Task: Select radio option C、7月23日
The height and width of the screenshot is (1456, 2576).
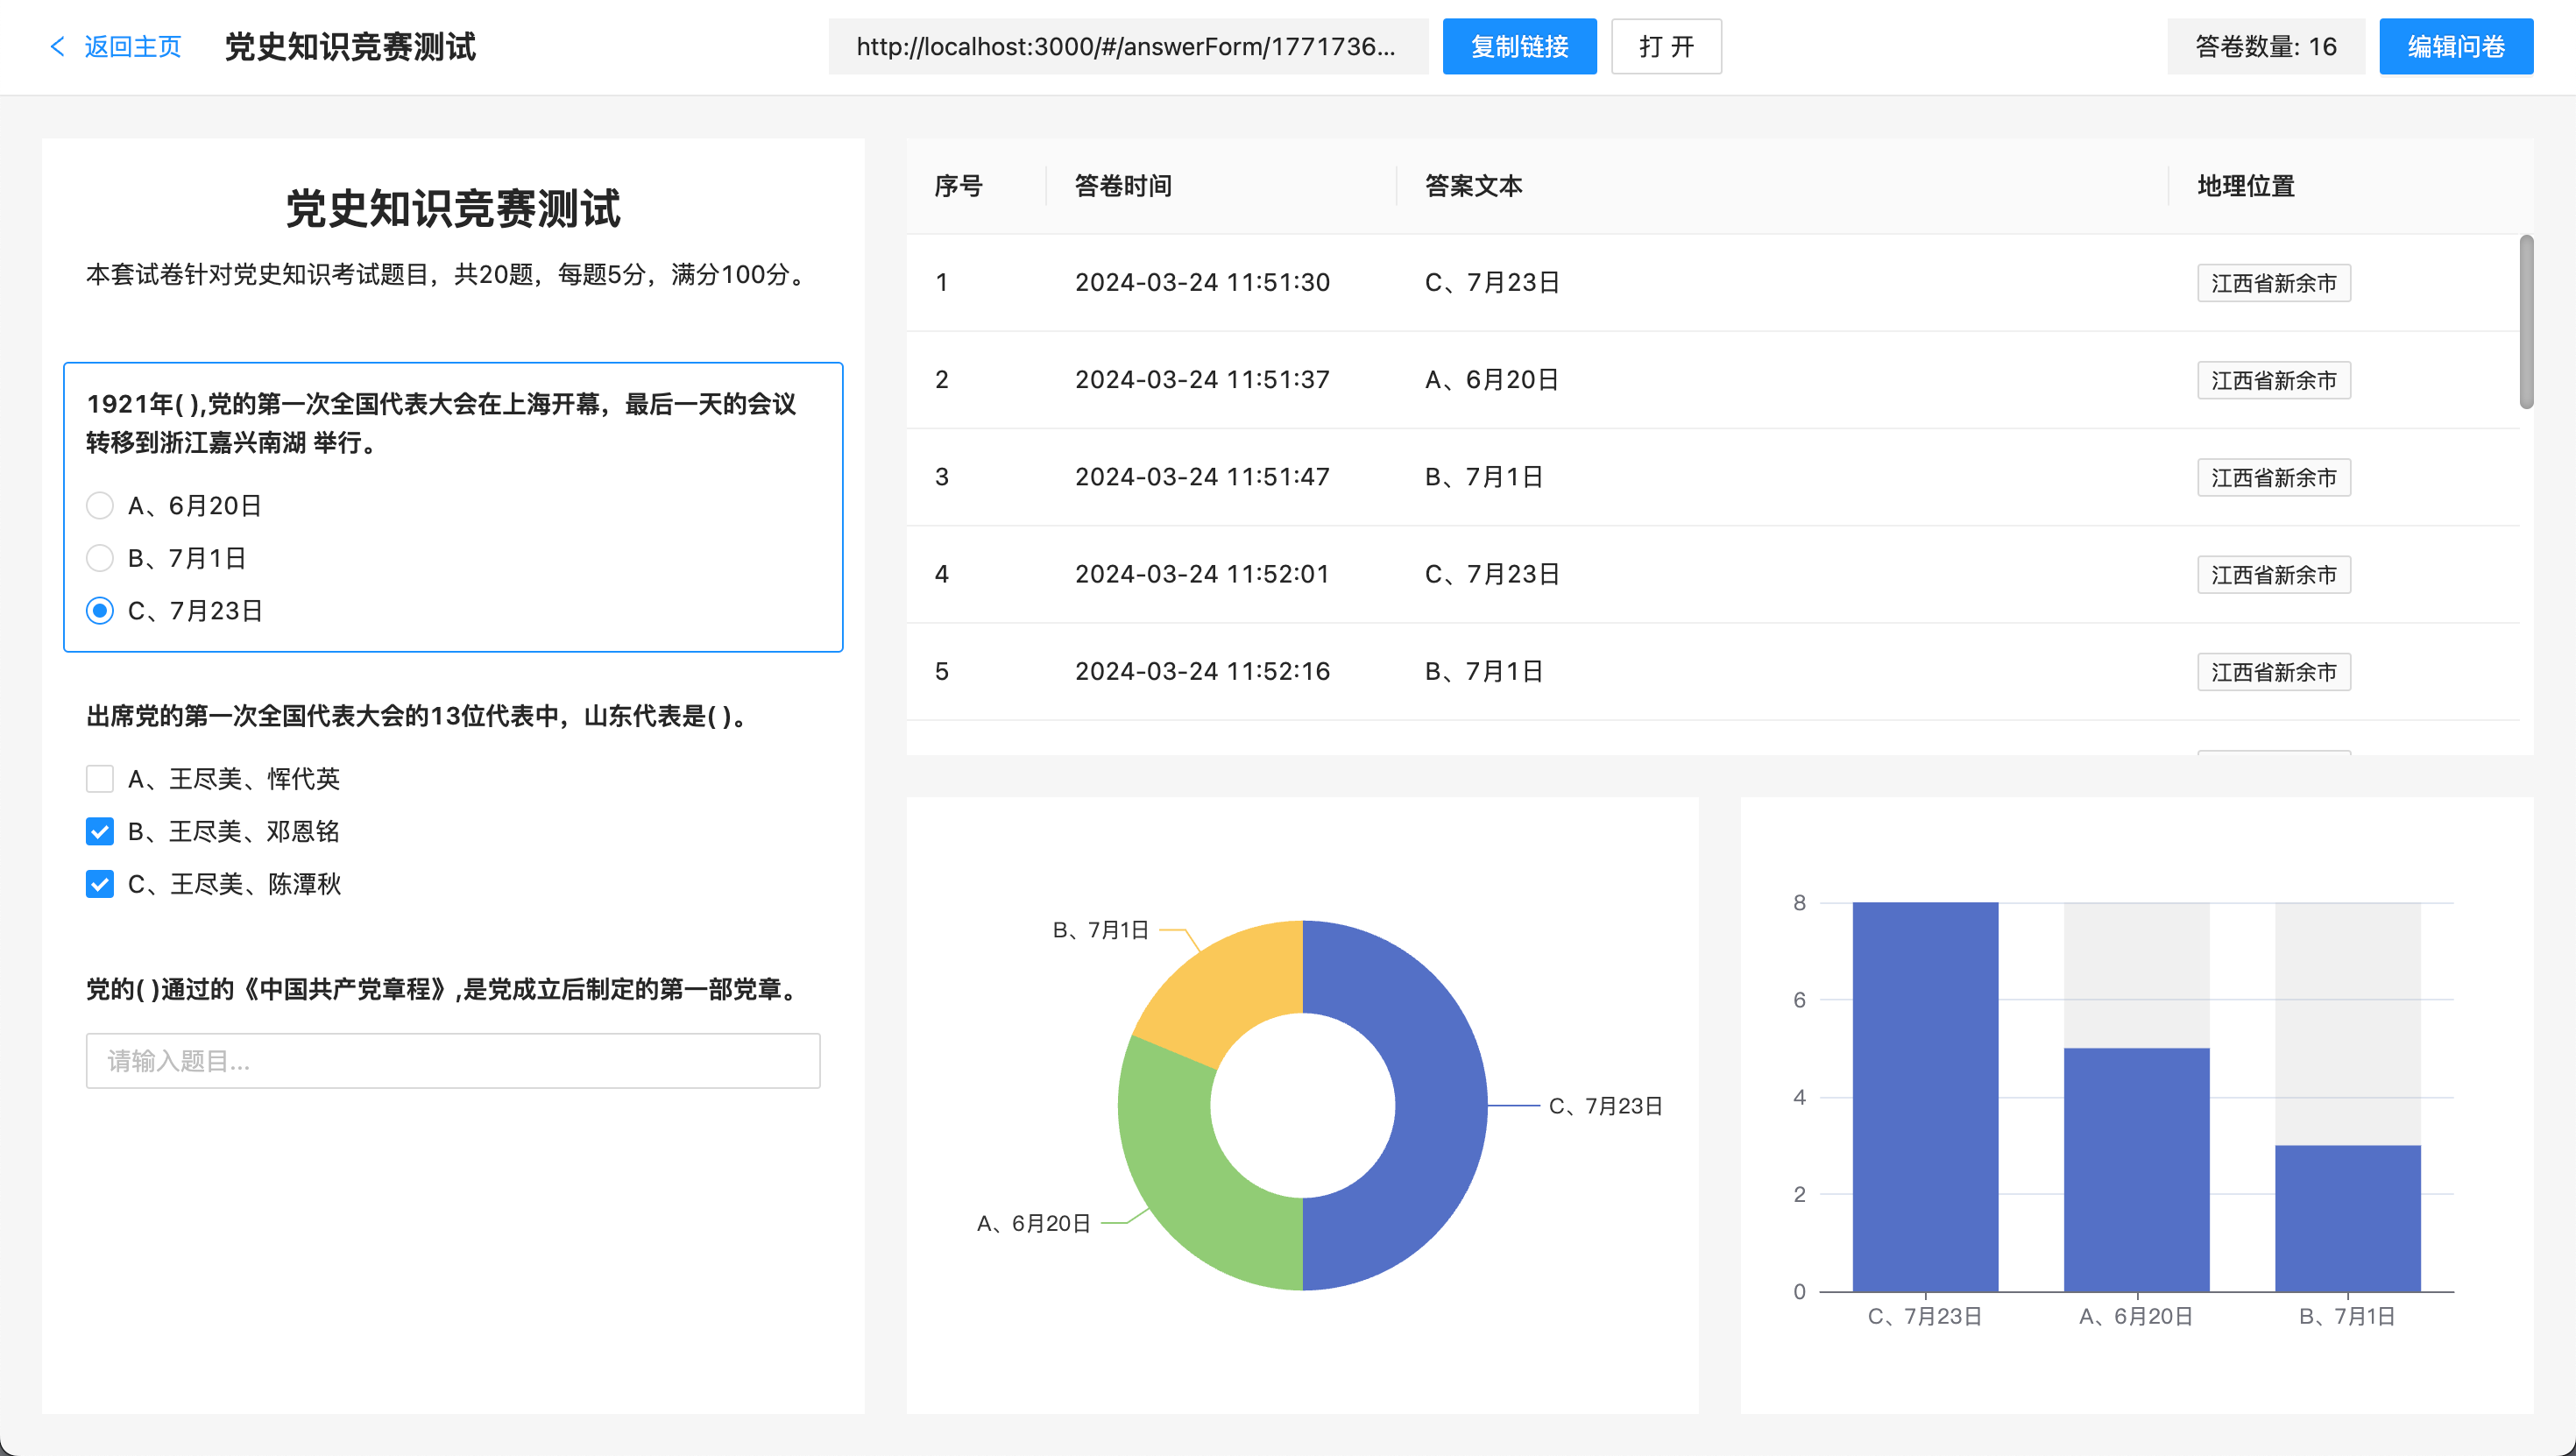Action: 100,611
